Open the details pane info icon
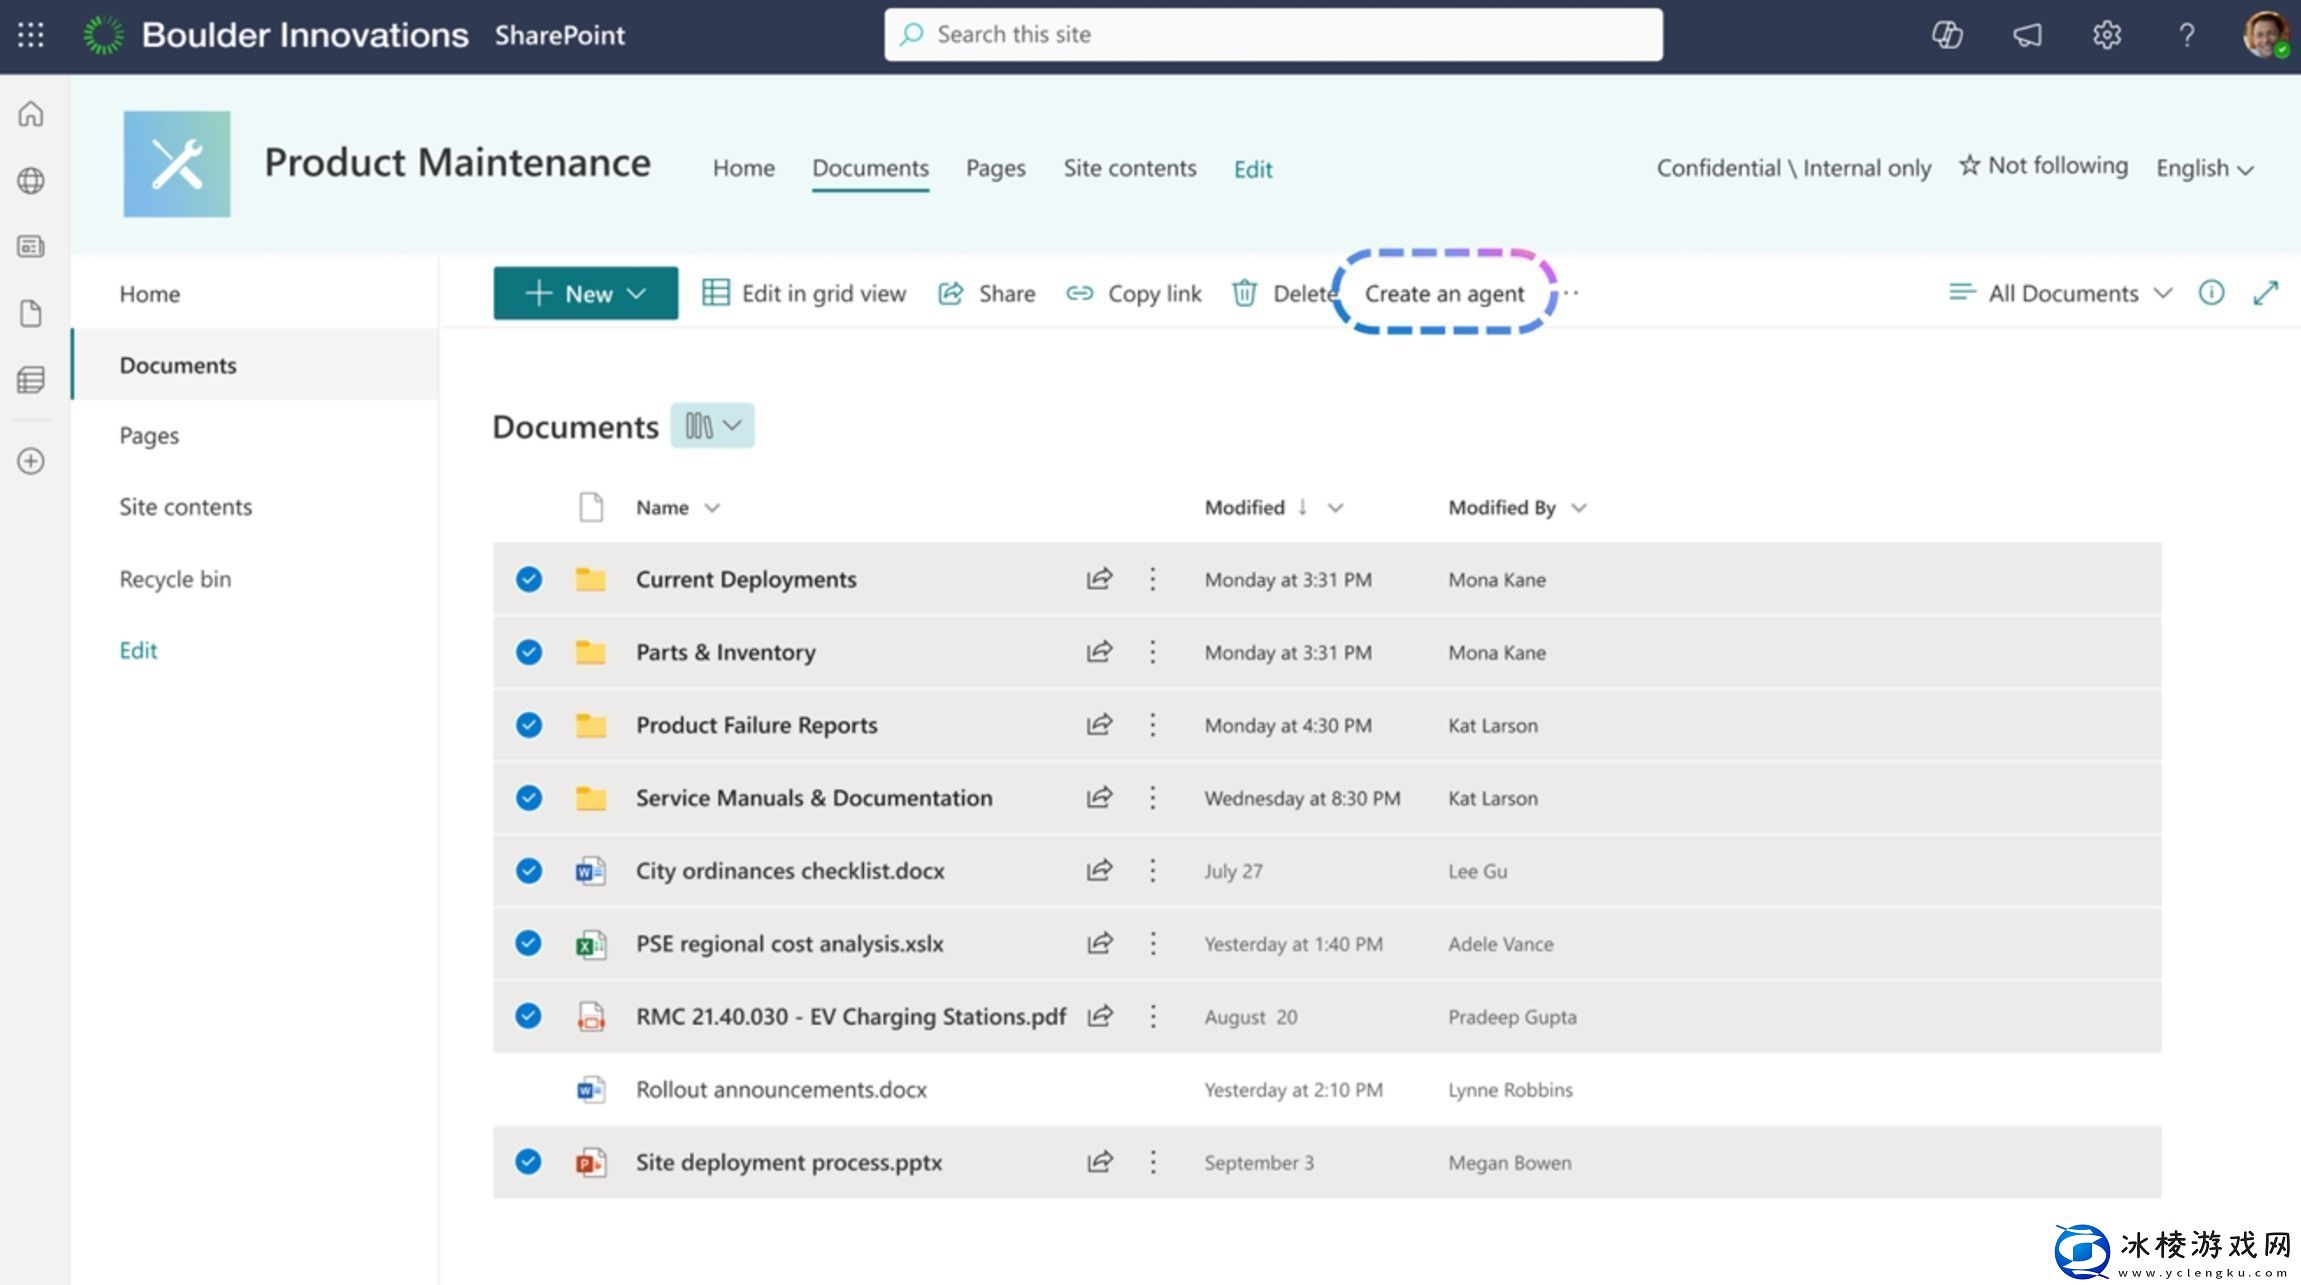Screen dimensions: 2301x1285 pyautogui.click(x=2211, y=293)
